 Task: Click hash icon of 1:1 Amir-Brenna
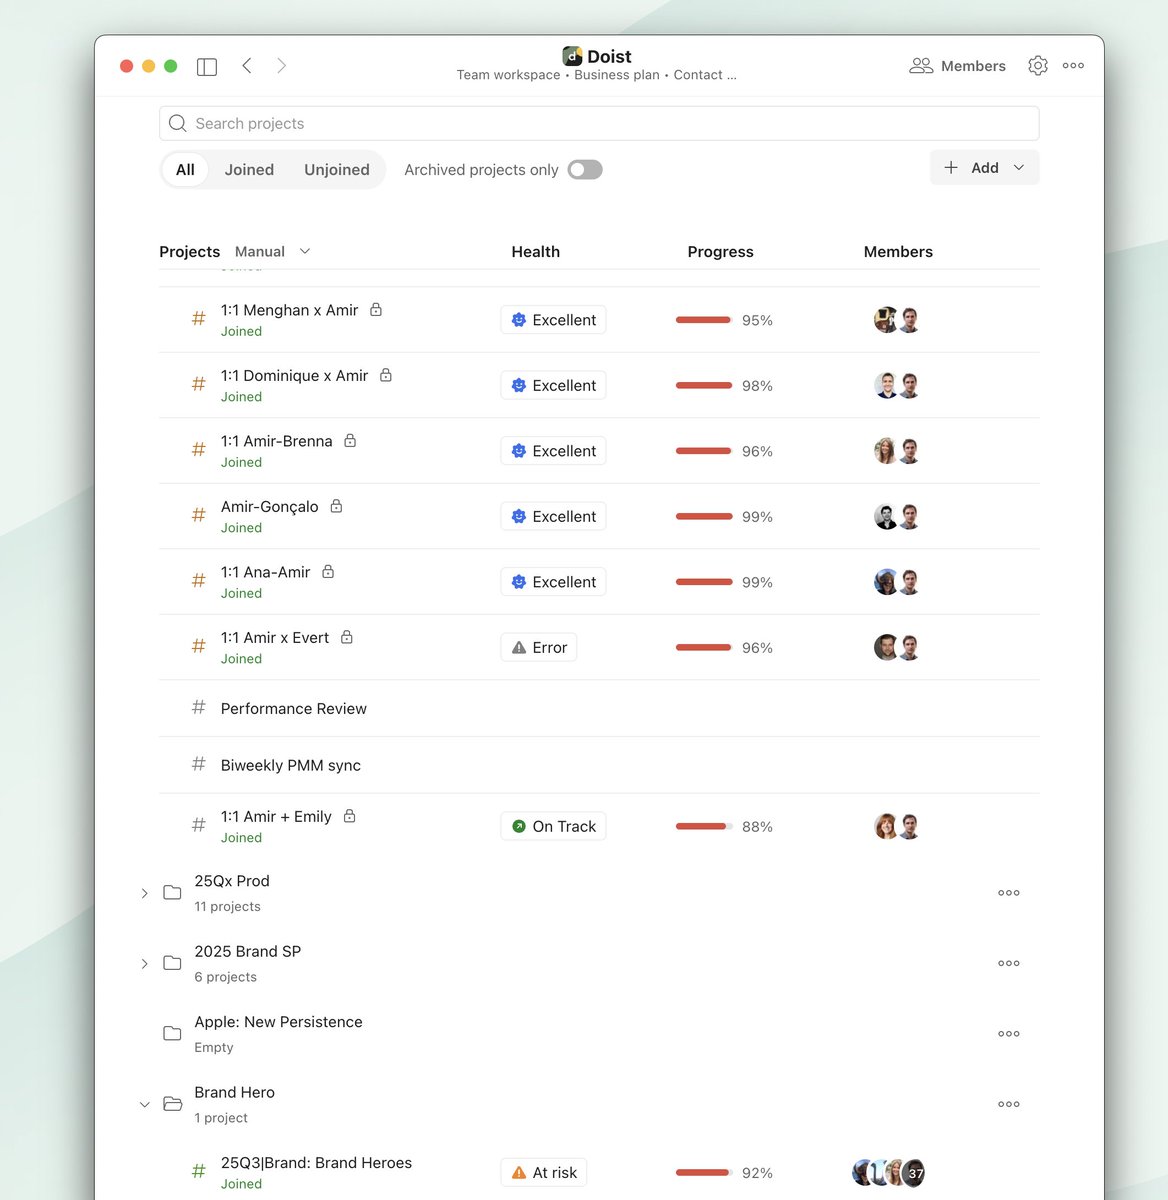(x=198, y=450)
